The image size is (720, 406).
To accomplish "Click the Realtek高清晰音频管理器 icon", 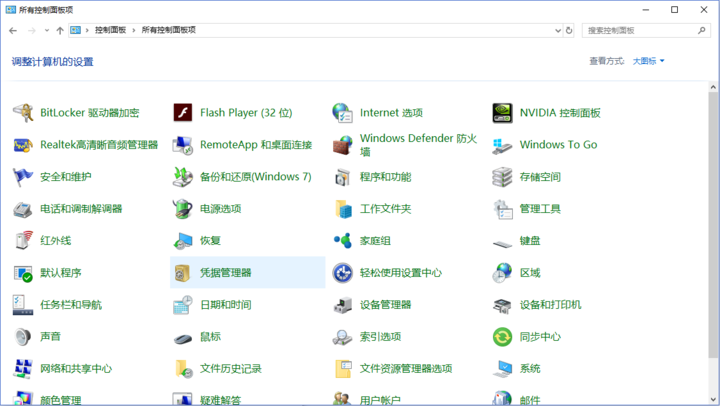I will [23, 145].
